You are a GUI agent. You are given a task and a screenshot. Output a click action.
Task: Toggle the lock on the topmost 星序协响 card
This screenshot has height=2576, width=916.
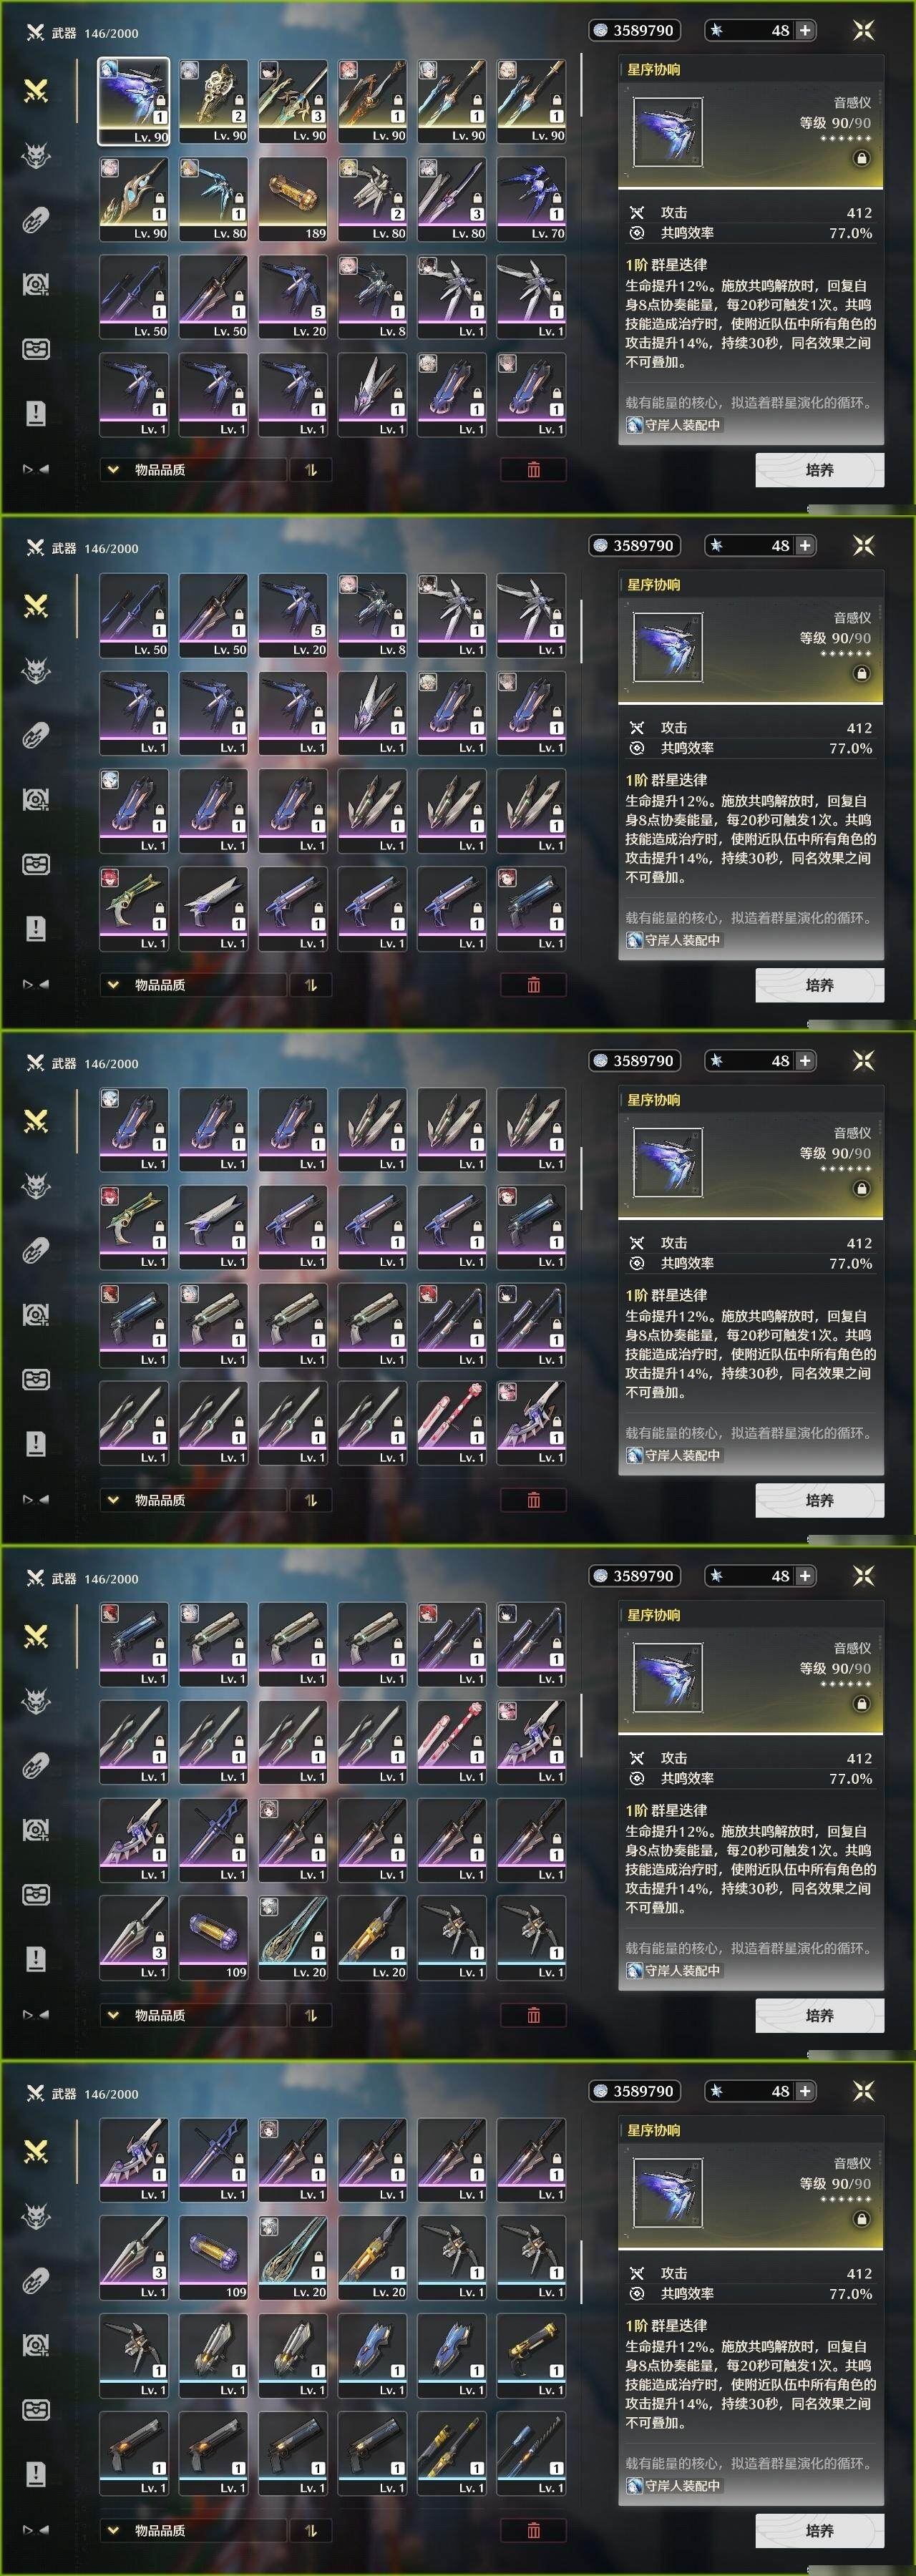pyautogui.click(x=861, y=158)
